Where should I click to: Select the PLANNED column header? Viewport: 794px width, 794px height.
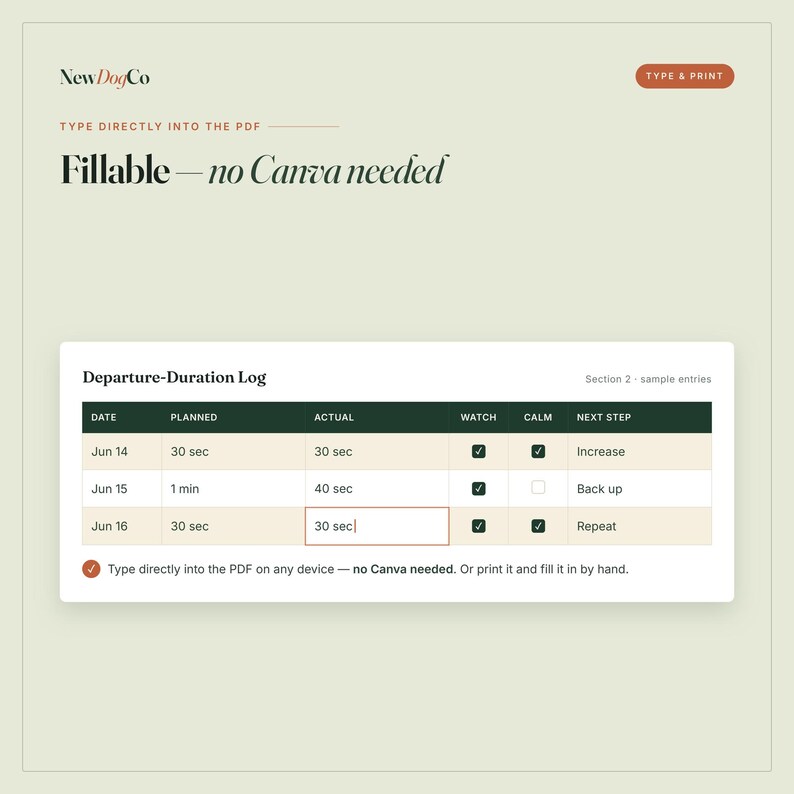click(x=233, y=417)
